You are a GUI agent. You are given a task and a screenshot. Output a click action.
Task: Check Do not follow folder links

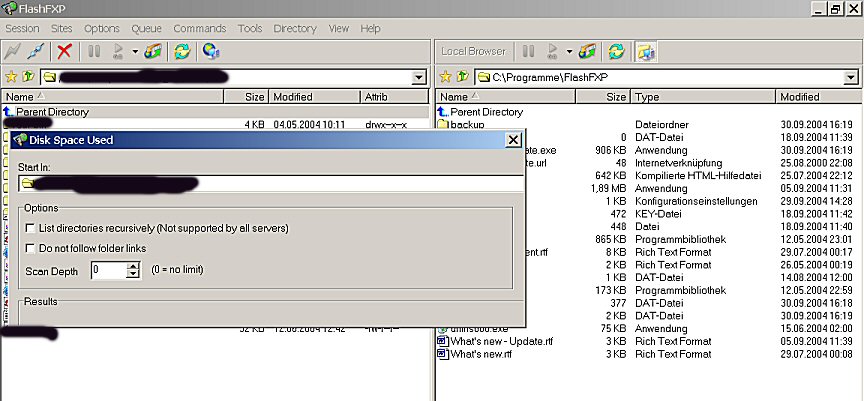[30, 248]
